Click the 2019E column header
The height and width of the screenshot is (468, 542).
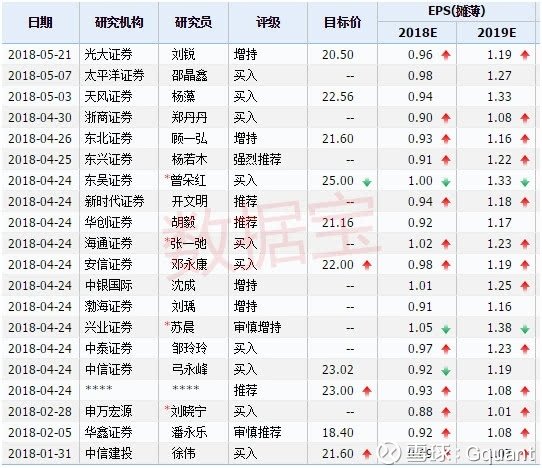tap(496, 33)
